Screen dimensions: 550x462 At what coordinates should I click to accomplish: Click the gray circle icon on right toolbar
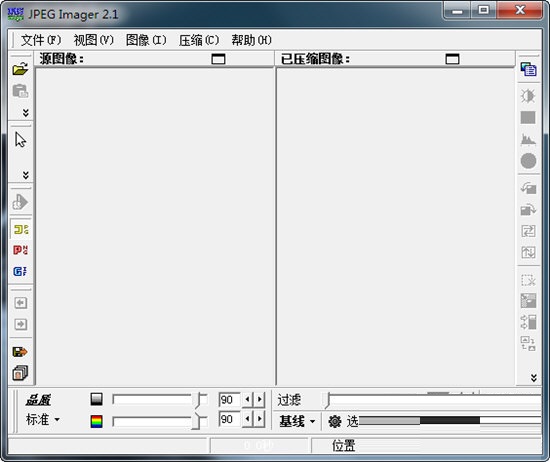528,161
